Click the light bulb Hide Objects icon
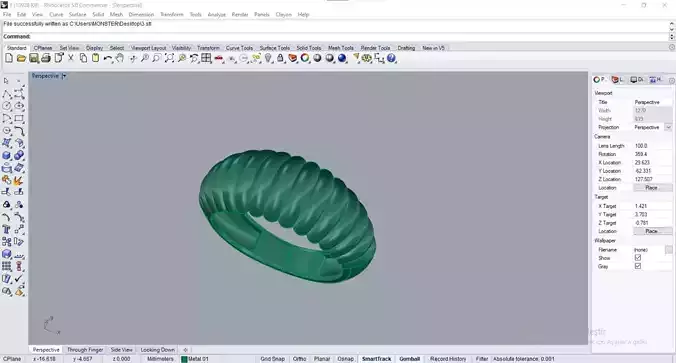The height and width of the screenshot is (363, 676). tap(268, 58)
